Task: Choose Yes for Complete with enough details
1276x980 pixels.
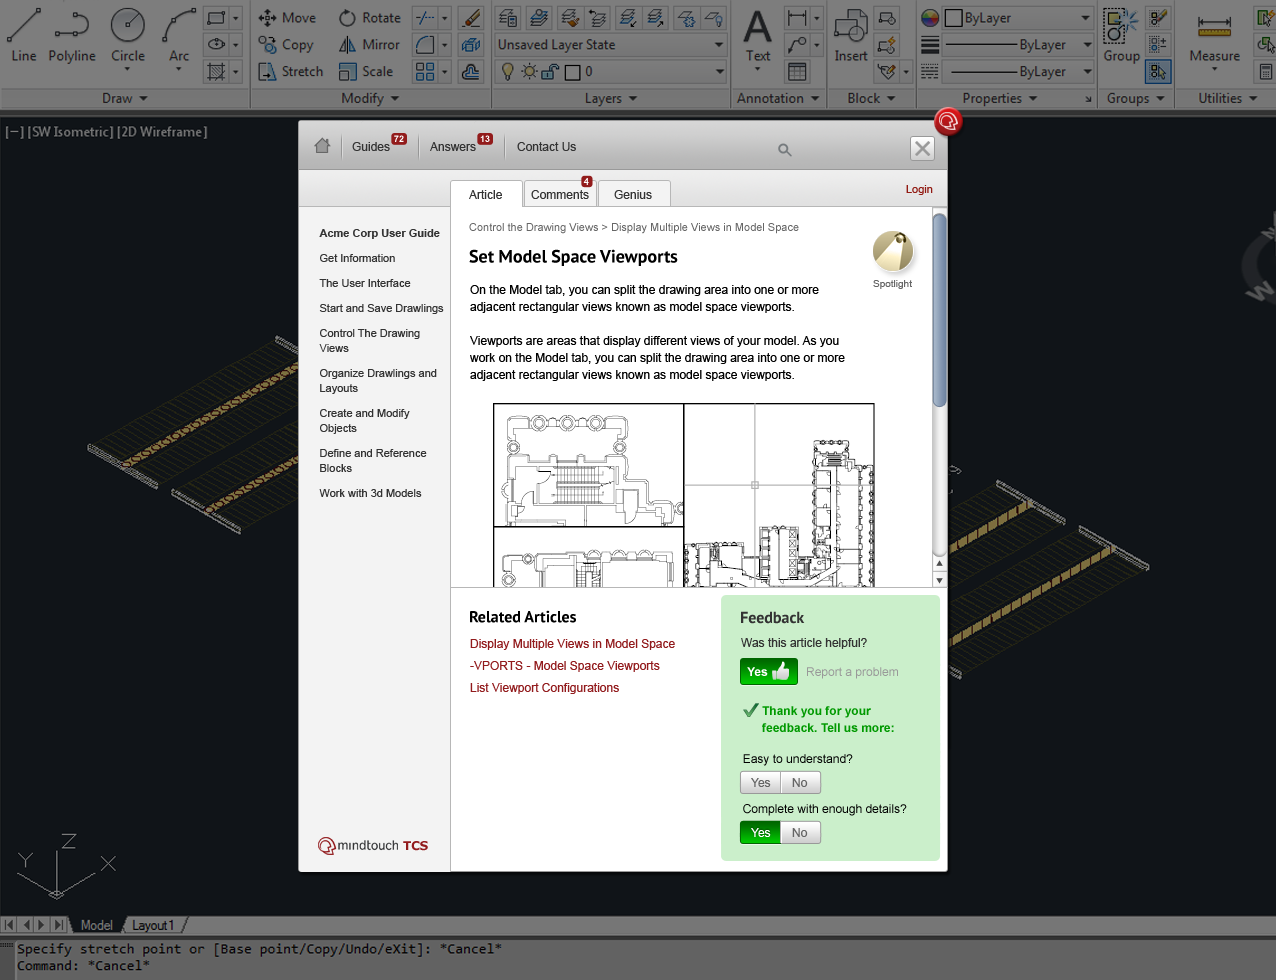Action: click(761, 833)
